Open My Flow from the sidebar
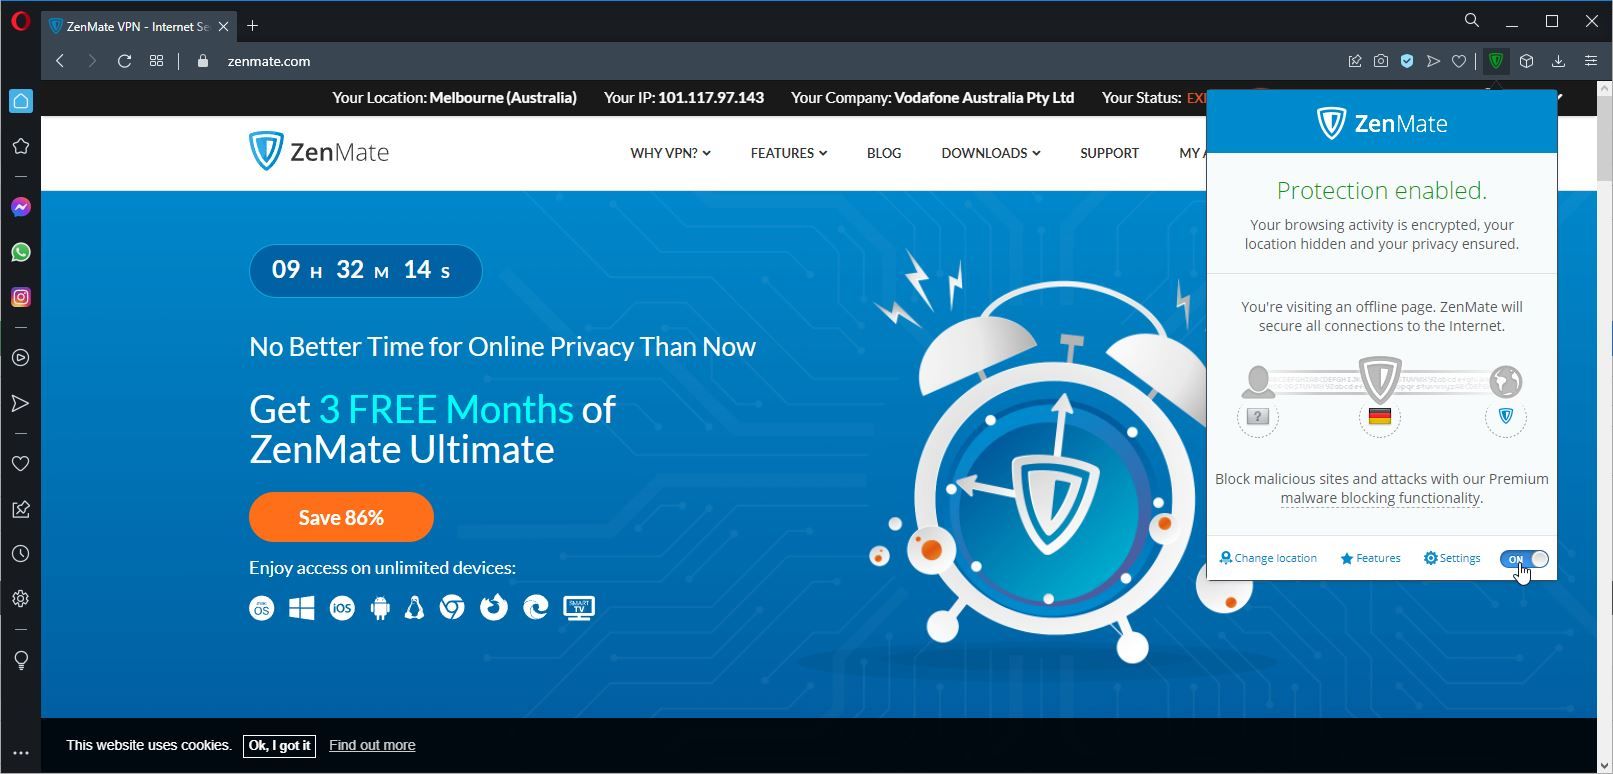 tap(21, 403)
